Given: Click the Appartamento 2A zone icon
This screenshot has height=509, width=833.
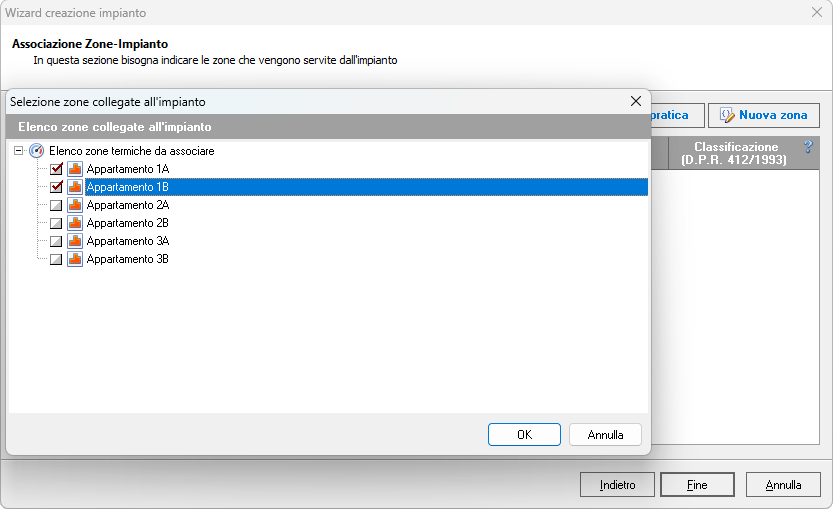Looking at the screenshot, I should pyautogui.click(x=75, y=205).
